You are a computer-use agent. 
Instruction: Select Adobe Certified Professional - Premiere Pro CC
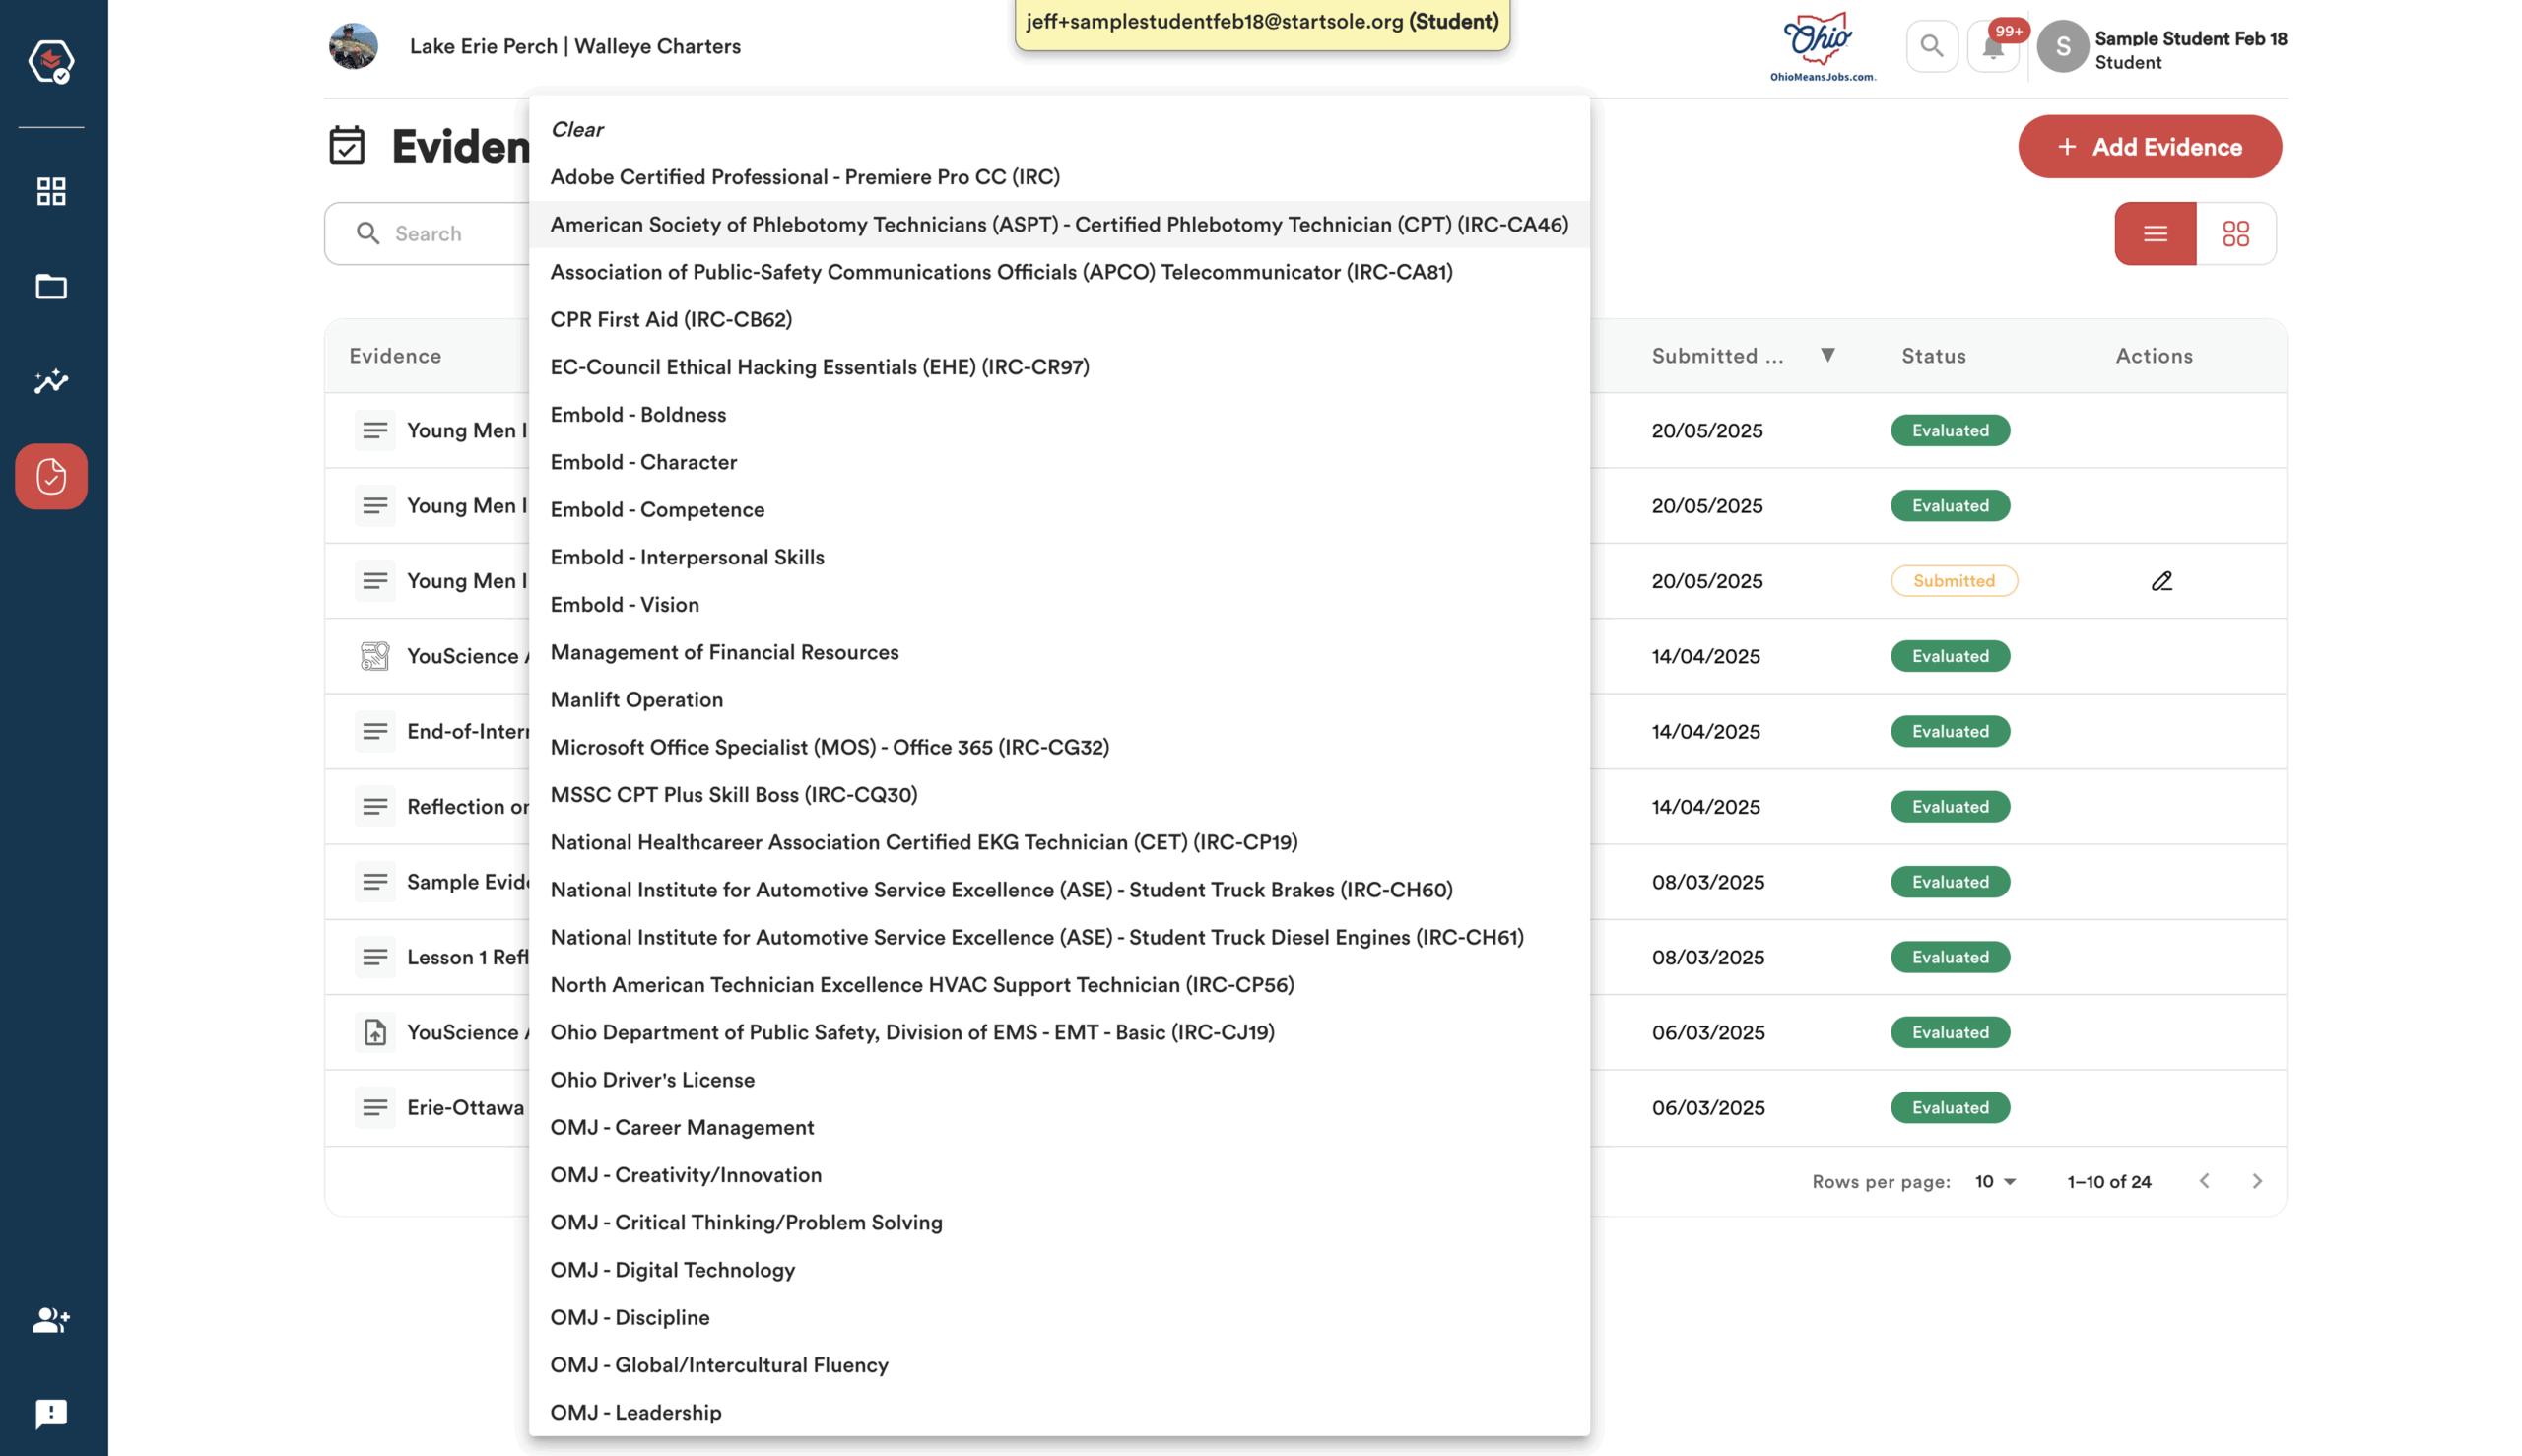[x=1059, y=176]
